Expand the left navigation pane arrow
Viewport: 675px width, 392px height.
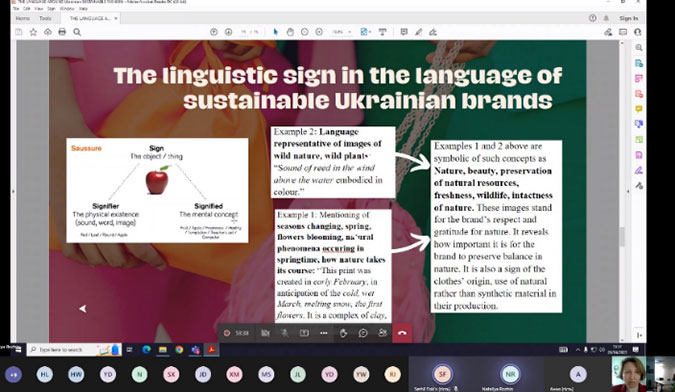tap(13, 191)
